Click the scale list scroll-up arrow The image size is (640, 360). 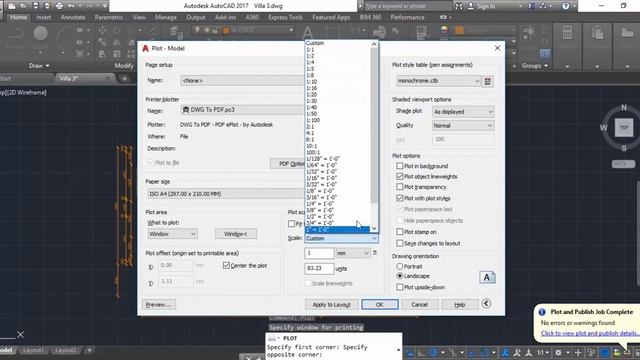[x=374, y=44]
